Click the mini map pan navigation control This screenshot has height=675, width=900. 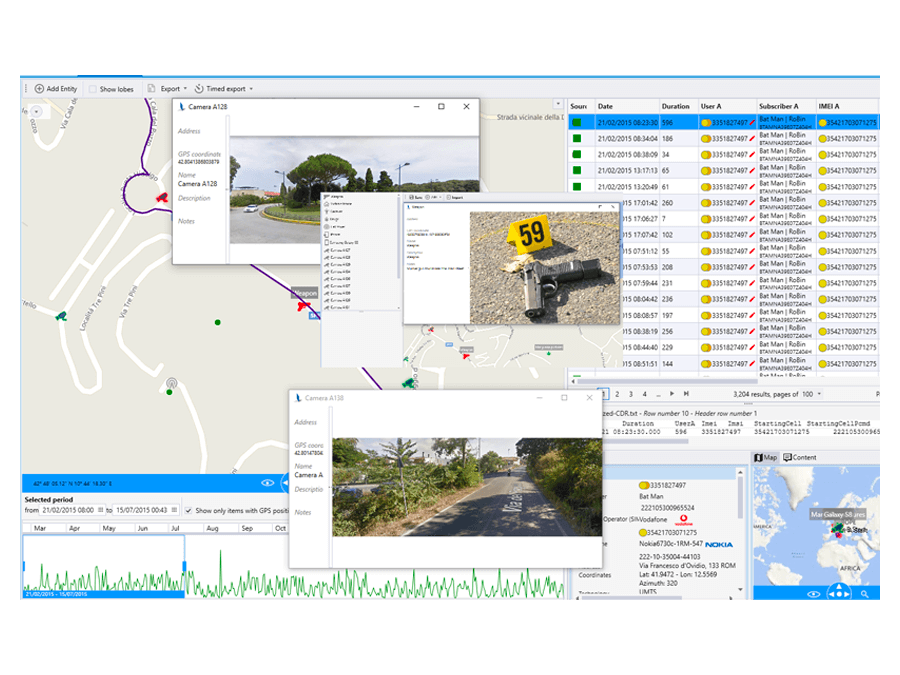tap(839, 592)
